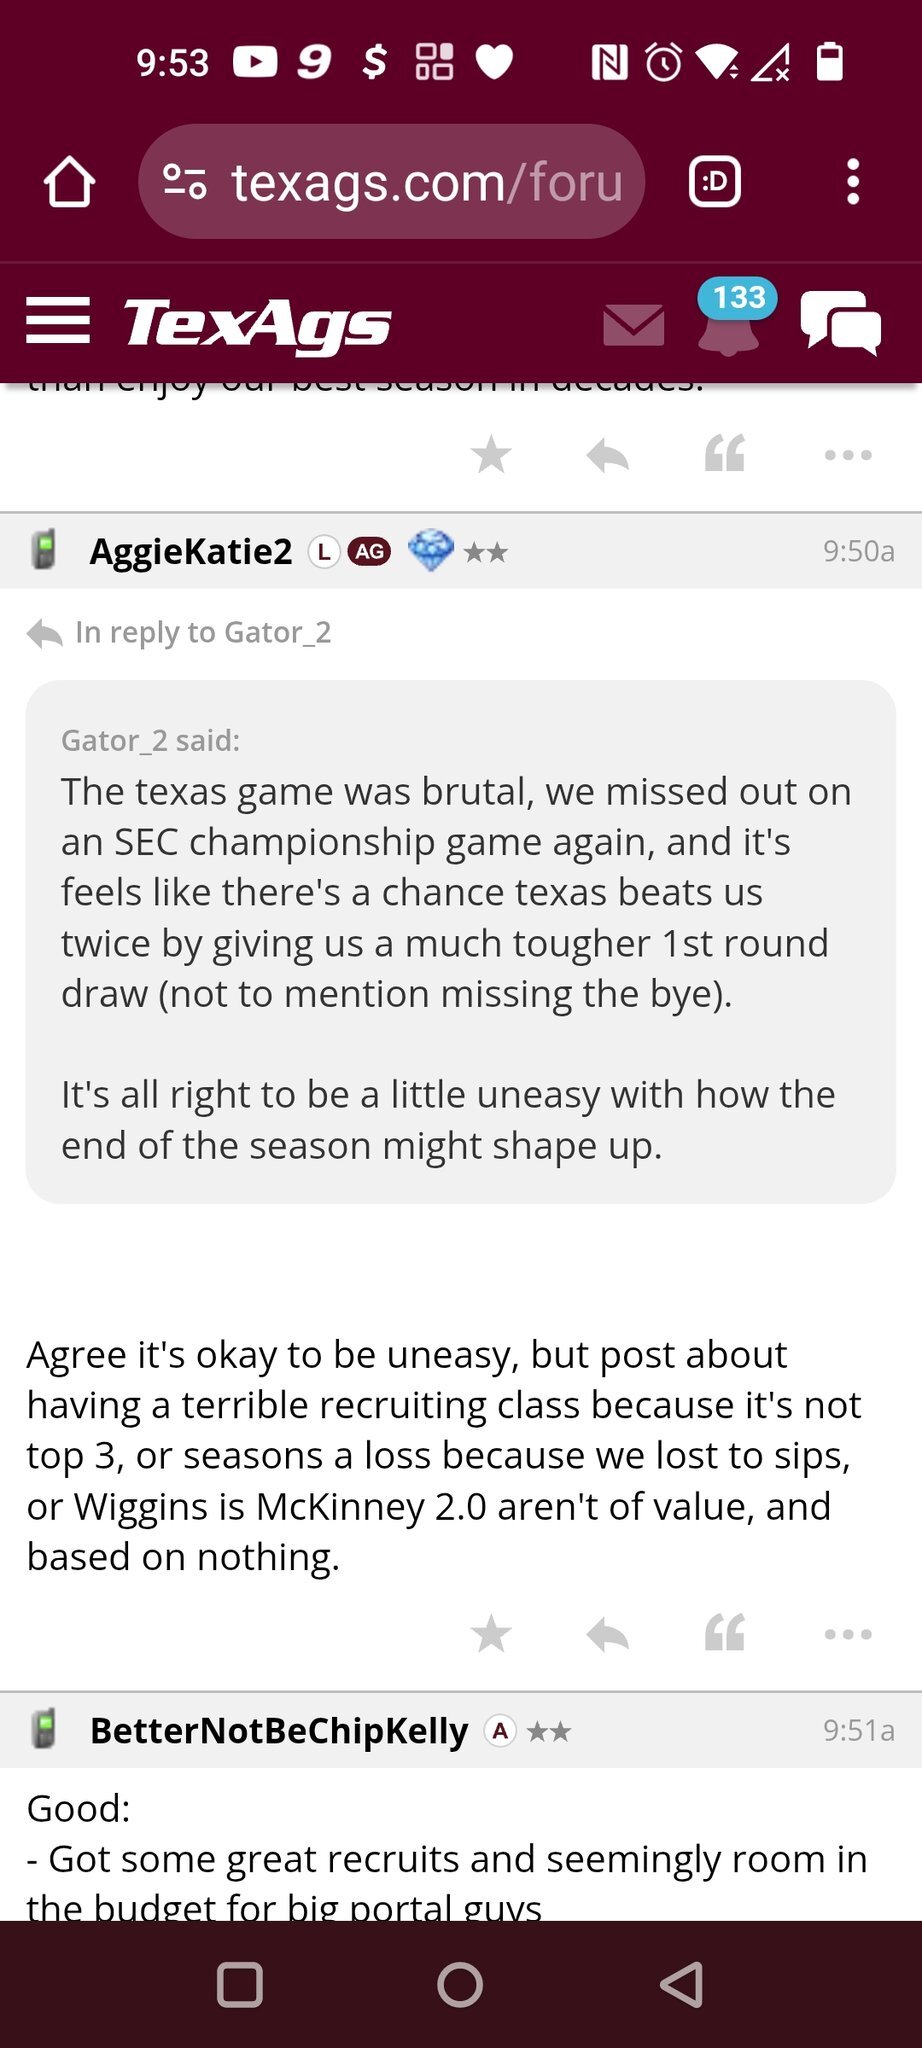The image size is (922, 2048).
Task: Star the post above AggieKatie2's reply
Action: (491, 455)
